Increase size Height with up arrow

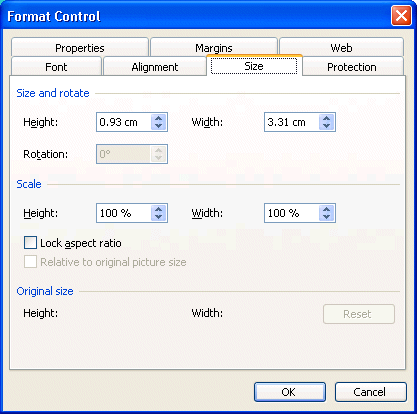[x=159, y=118]
